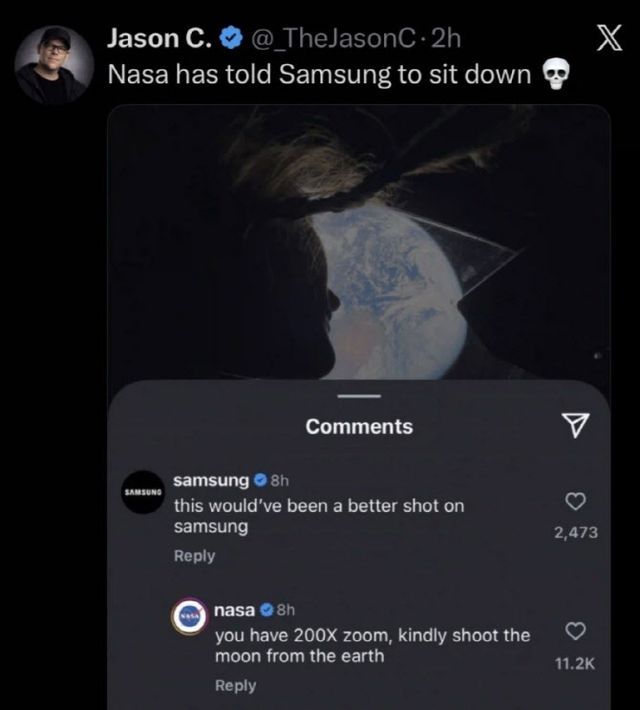Reply to the samsung comment
The width and height of the screenshot is (640, 710).
(194, 556)
